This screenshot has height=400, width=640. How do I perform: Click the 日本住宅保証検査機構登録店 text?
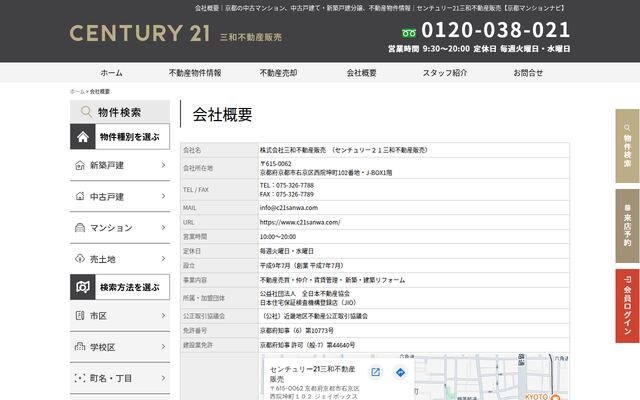pos(308,302)
